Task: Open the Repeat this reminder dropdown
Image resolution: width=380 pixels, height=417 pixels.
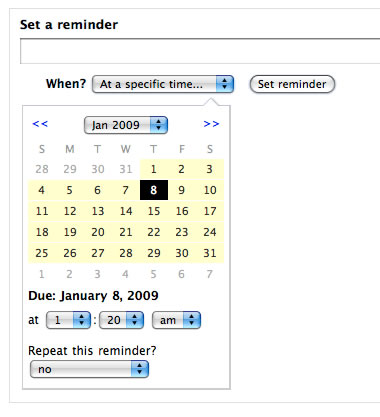Action: [89, 369]
